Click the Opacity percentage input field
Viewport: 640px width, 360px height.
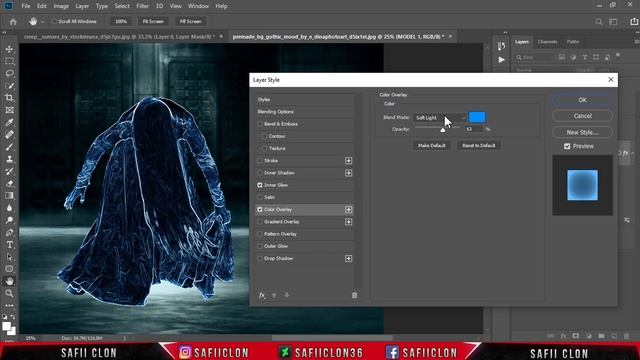pyautogui.click(x=473, y=129)
